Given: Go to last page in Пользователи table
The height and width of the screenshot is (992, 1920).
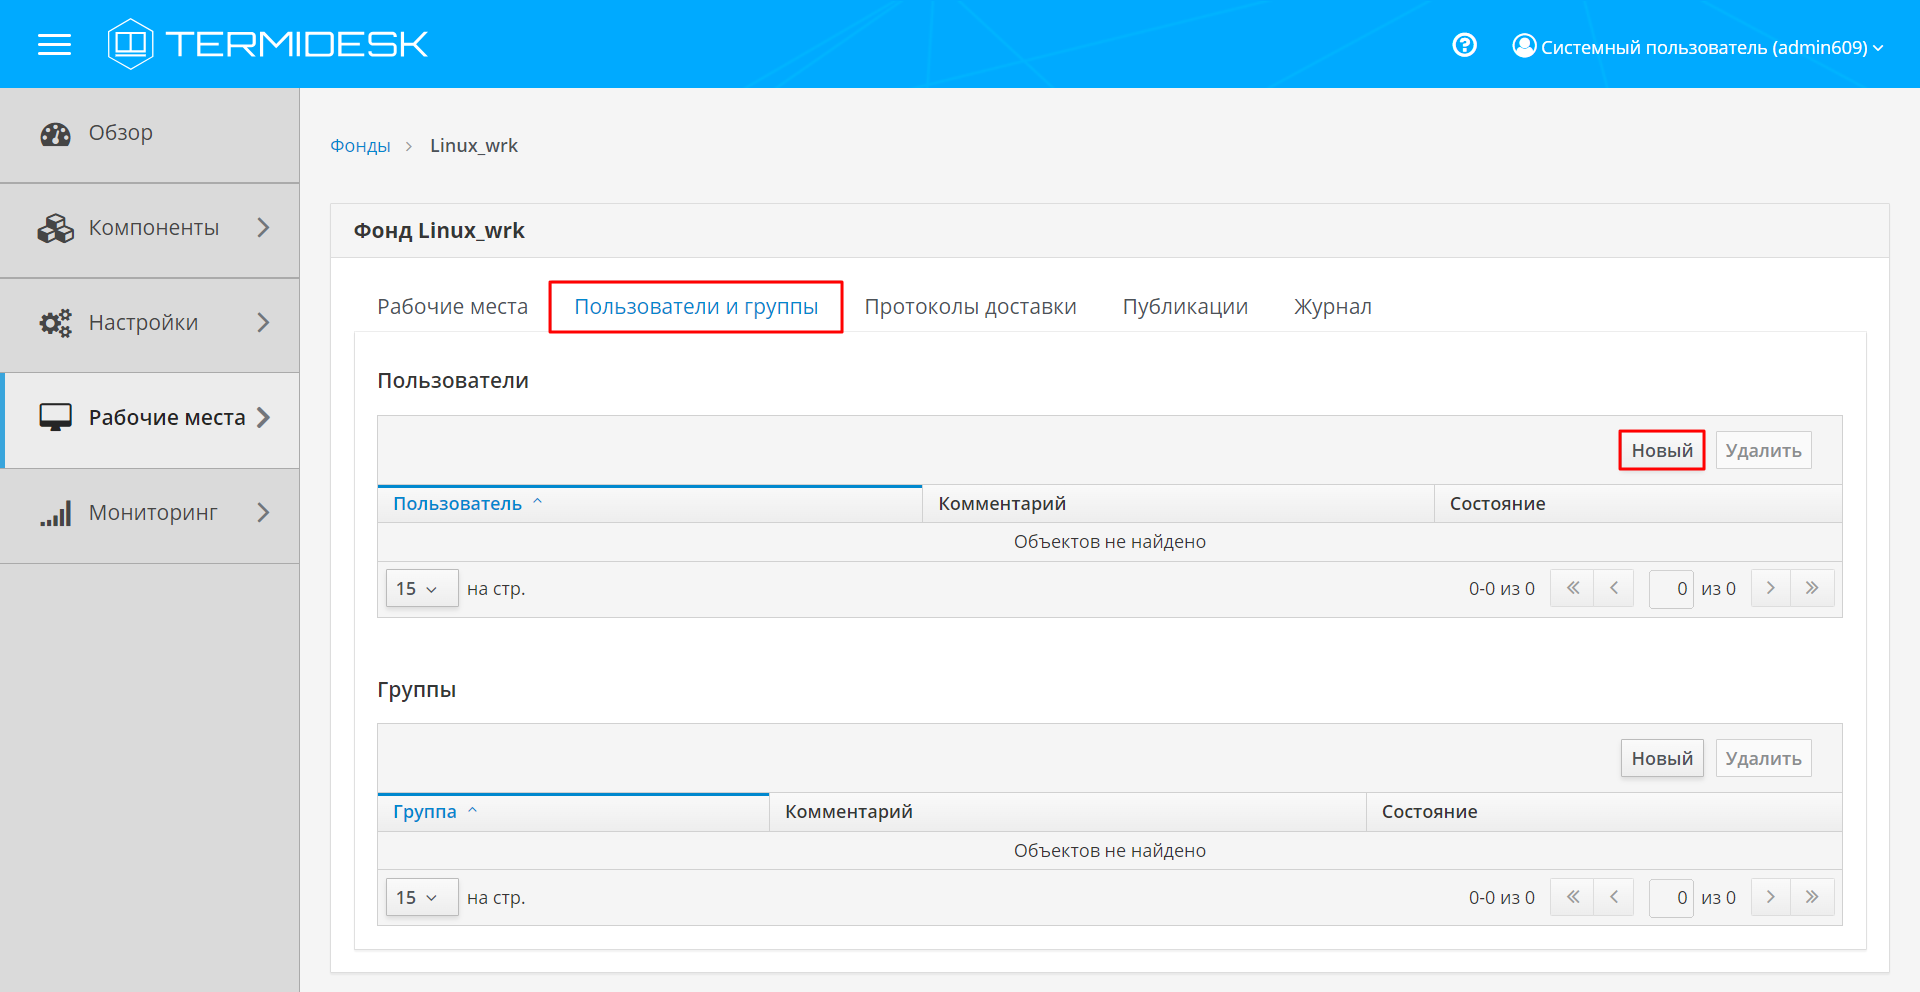Looking at the screenshot, I should click(1812, 588).
